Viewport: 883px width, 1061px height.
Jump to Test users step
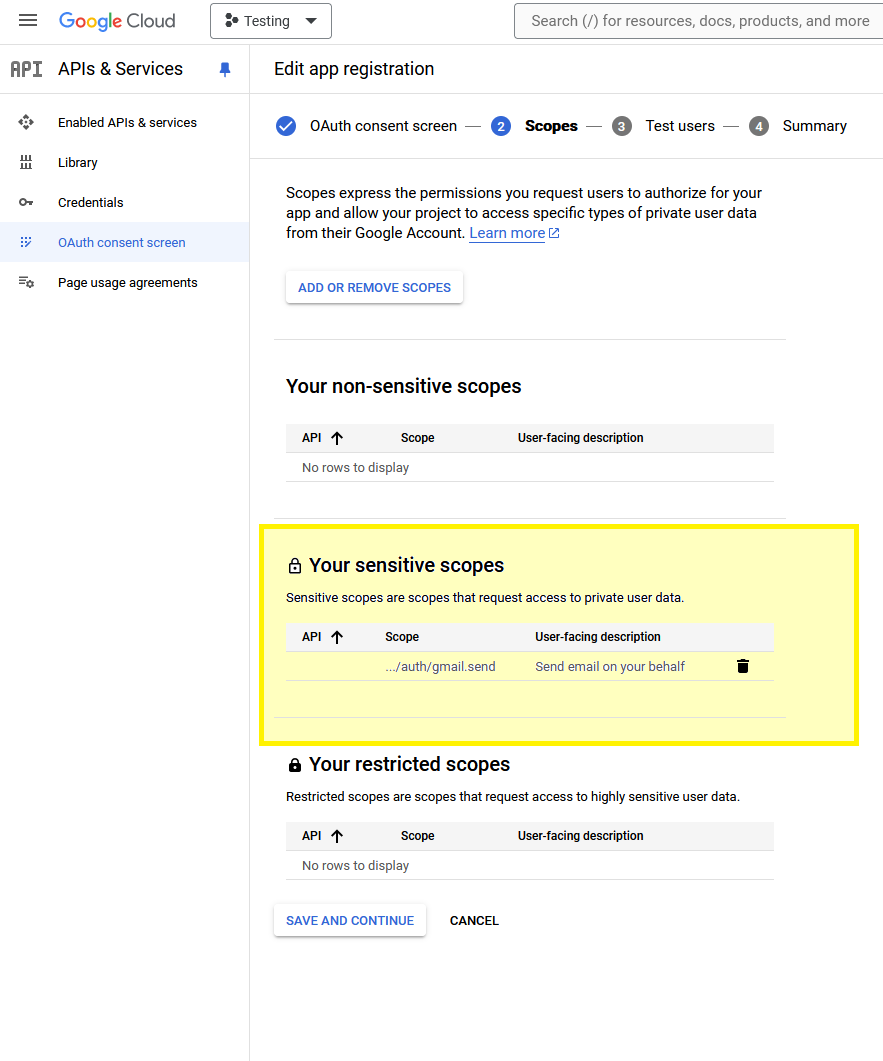pos(680,126)
